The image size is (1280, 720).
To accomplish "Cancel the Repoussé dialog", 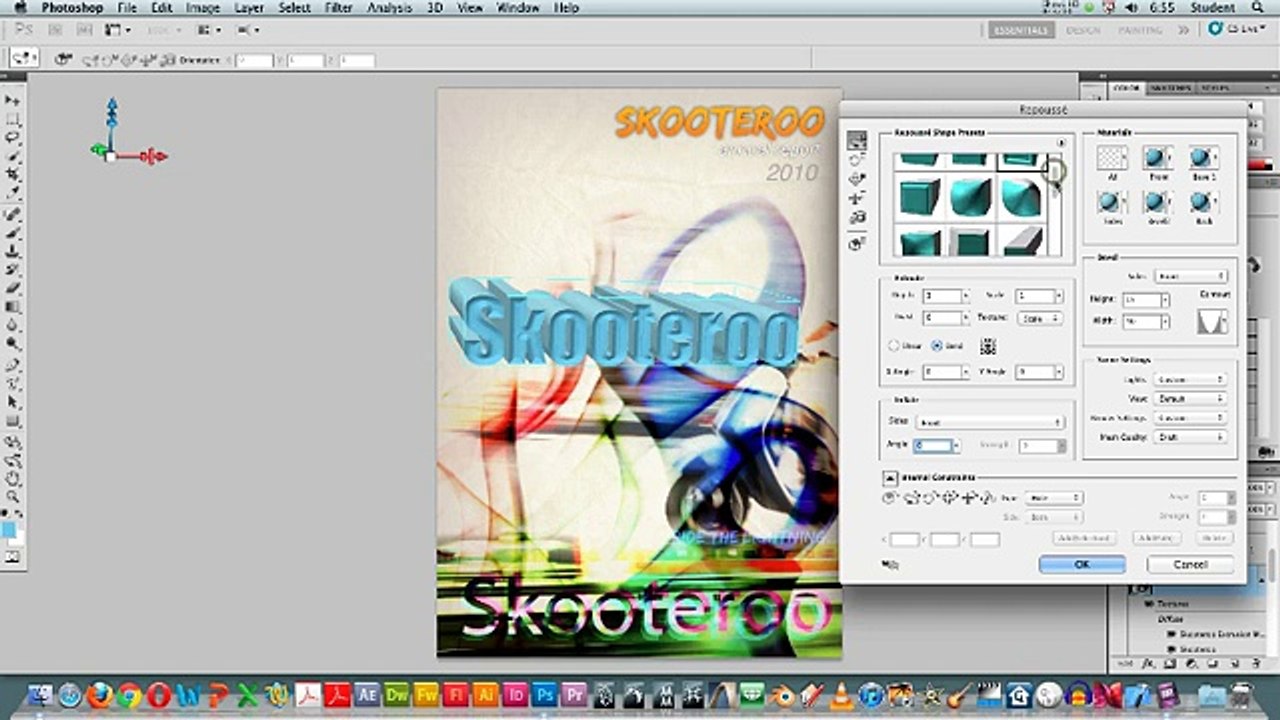I will pyautogui.click(x=1190, y=564).
